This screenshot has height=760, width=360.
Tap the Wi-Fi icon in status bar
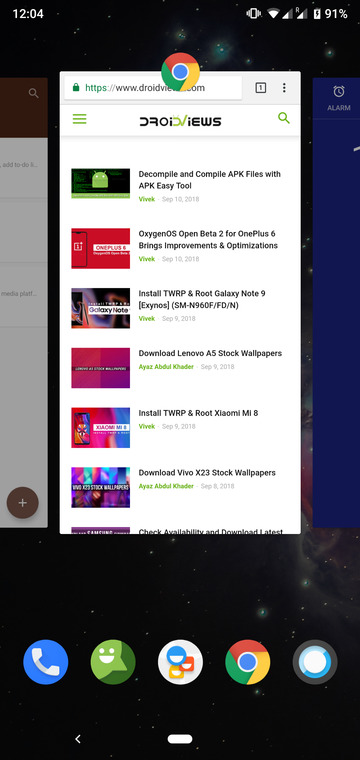pos(274,14)
